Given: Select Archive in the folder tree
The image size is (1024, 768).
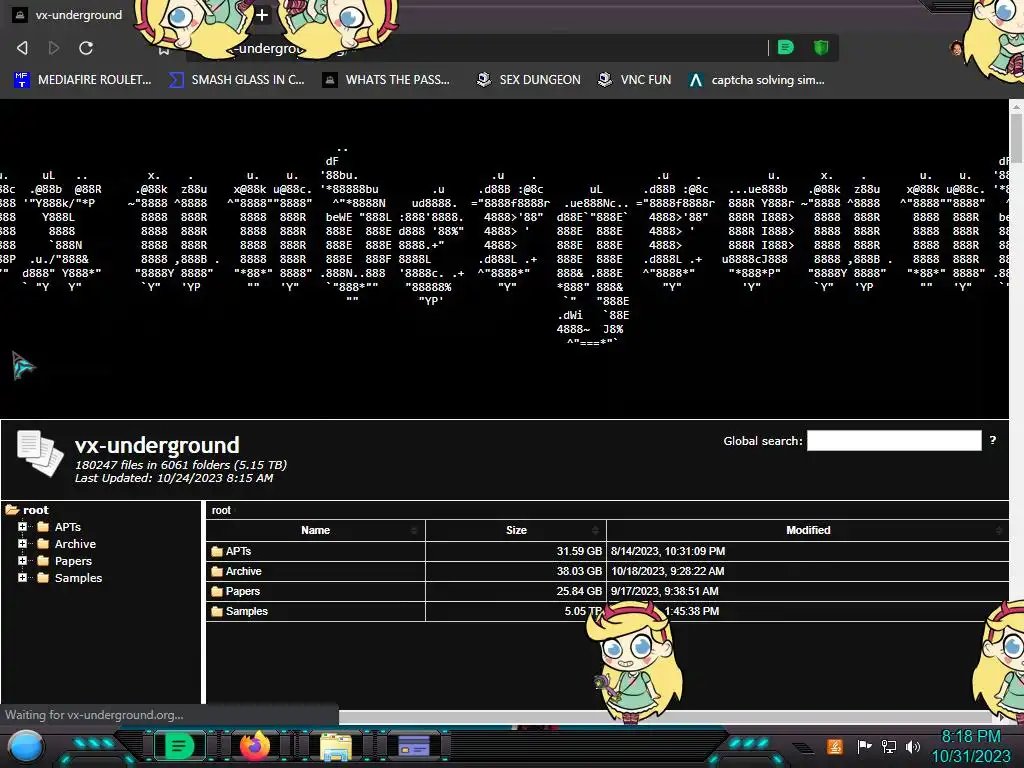Looking at the screenshot, I should pyautogui.click(x=75, y=544).
